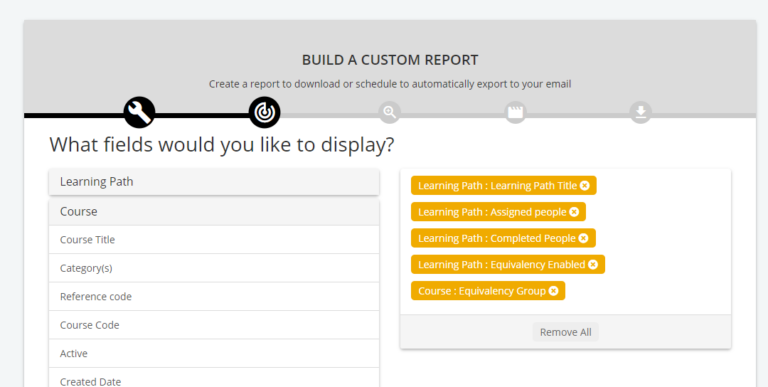Remove Assigned people tag using x icon
The height and width of the screenshot is (387, 768).
click(574, 212)
